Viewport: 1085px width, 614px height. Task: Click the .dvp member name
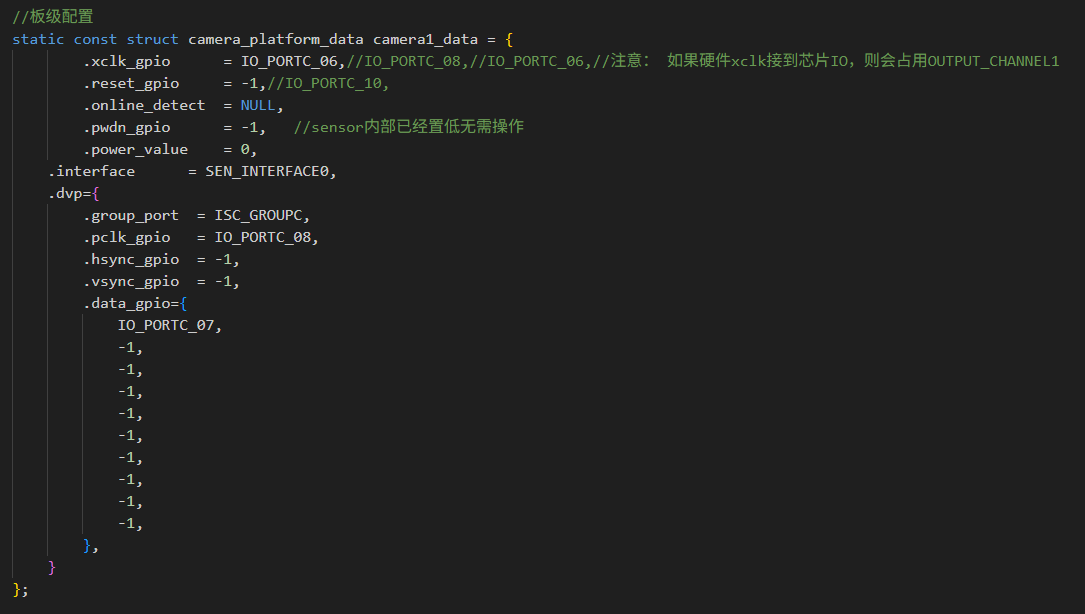pos(65,194)
